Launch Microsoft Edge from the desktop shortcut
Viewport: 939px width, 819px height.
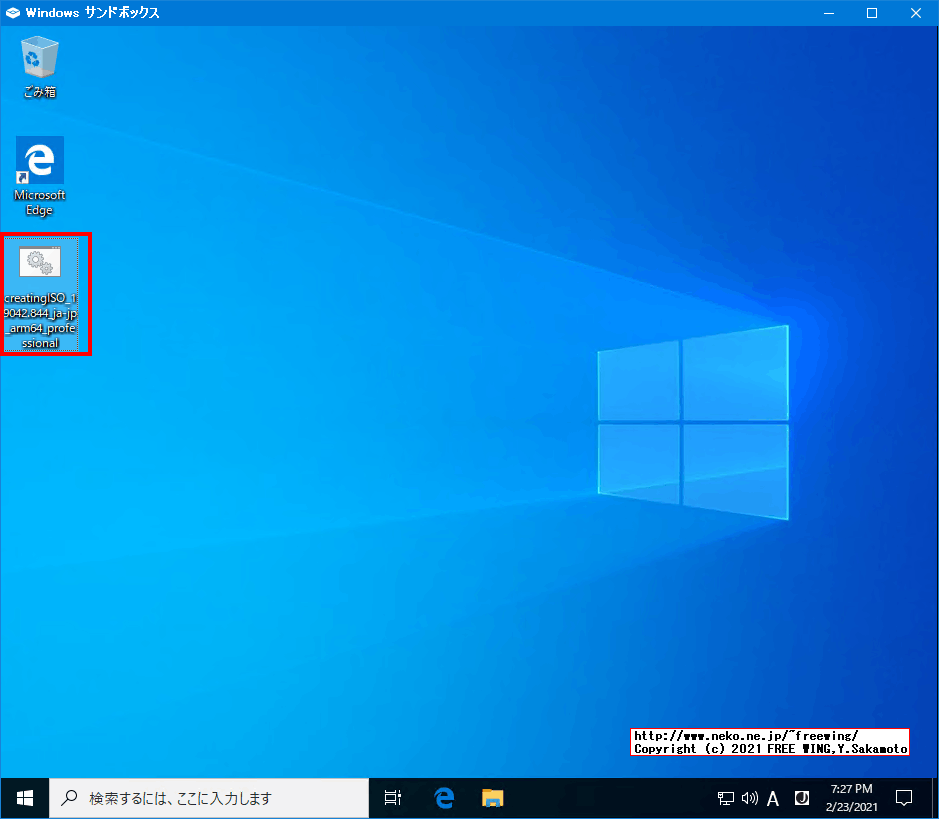tap(38, 165)
